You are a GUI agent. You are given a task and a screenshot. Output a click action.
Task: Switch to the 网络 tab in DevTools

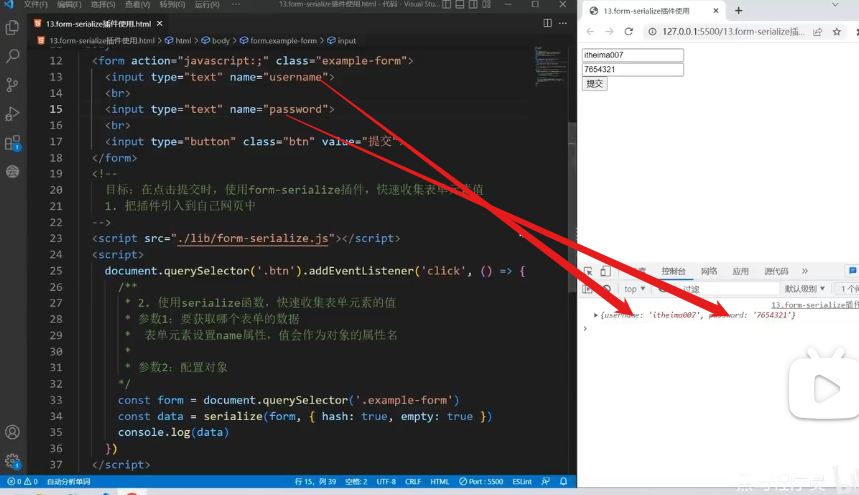[709, 271]
